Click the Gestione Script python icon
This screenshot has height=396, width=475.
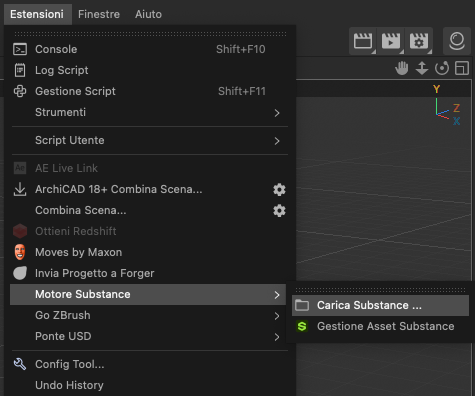coord(20,91)
